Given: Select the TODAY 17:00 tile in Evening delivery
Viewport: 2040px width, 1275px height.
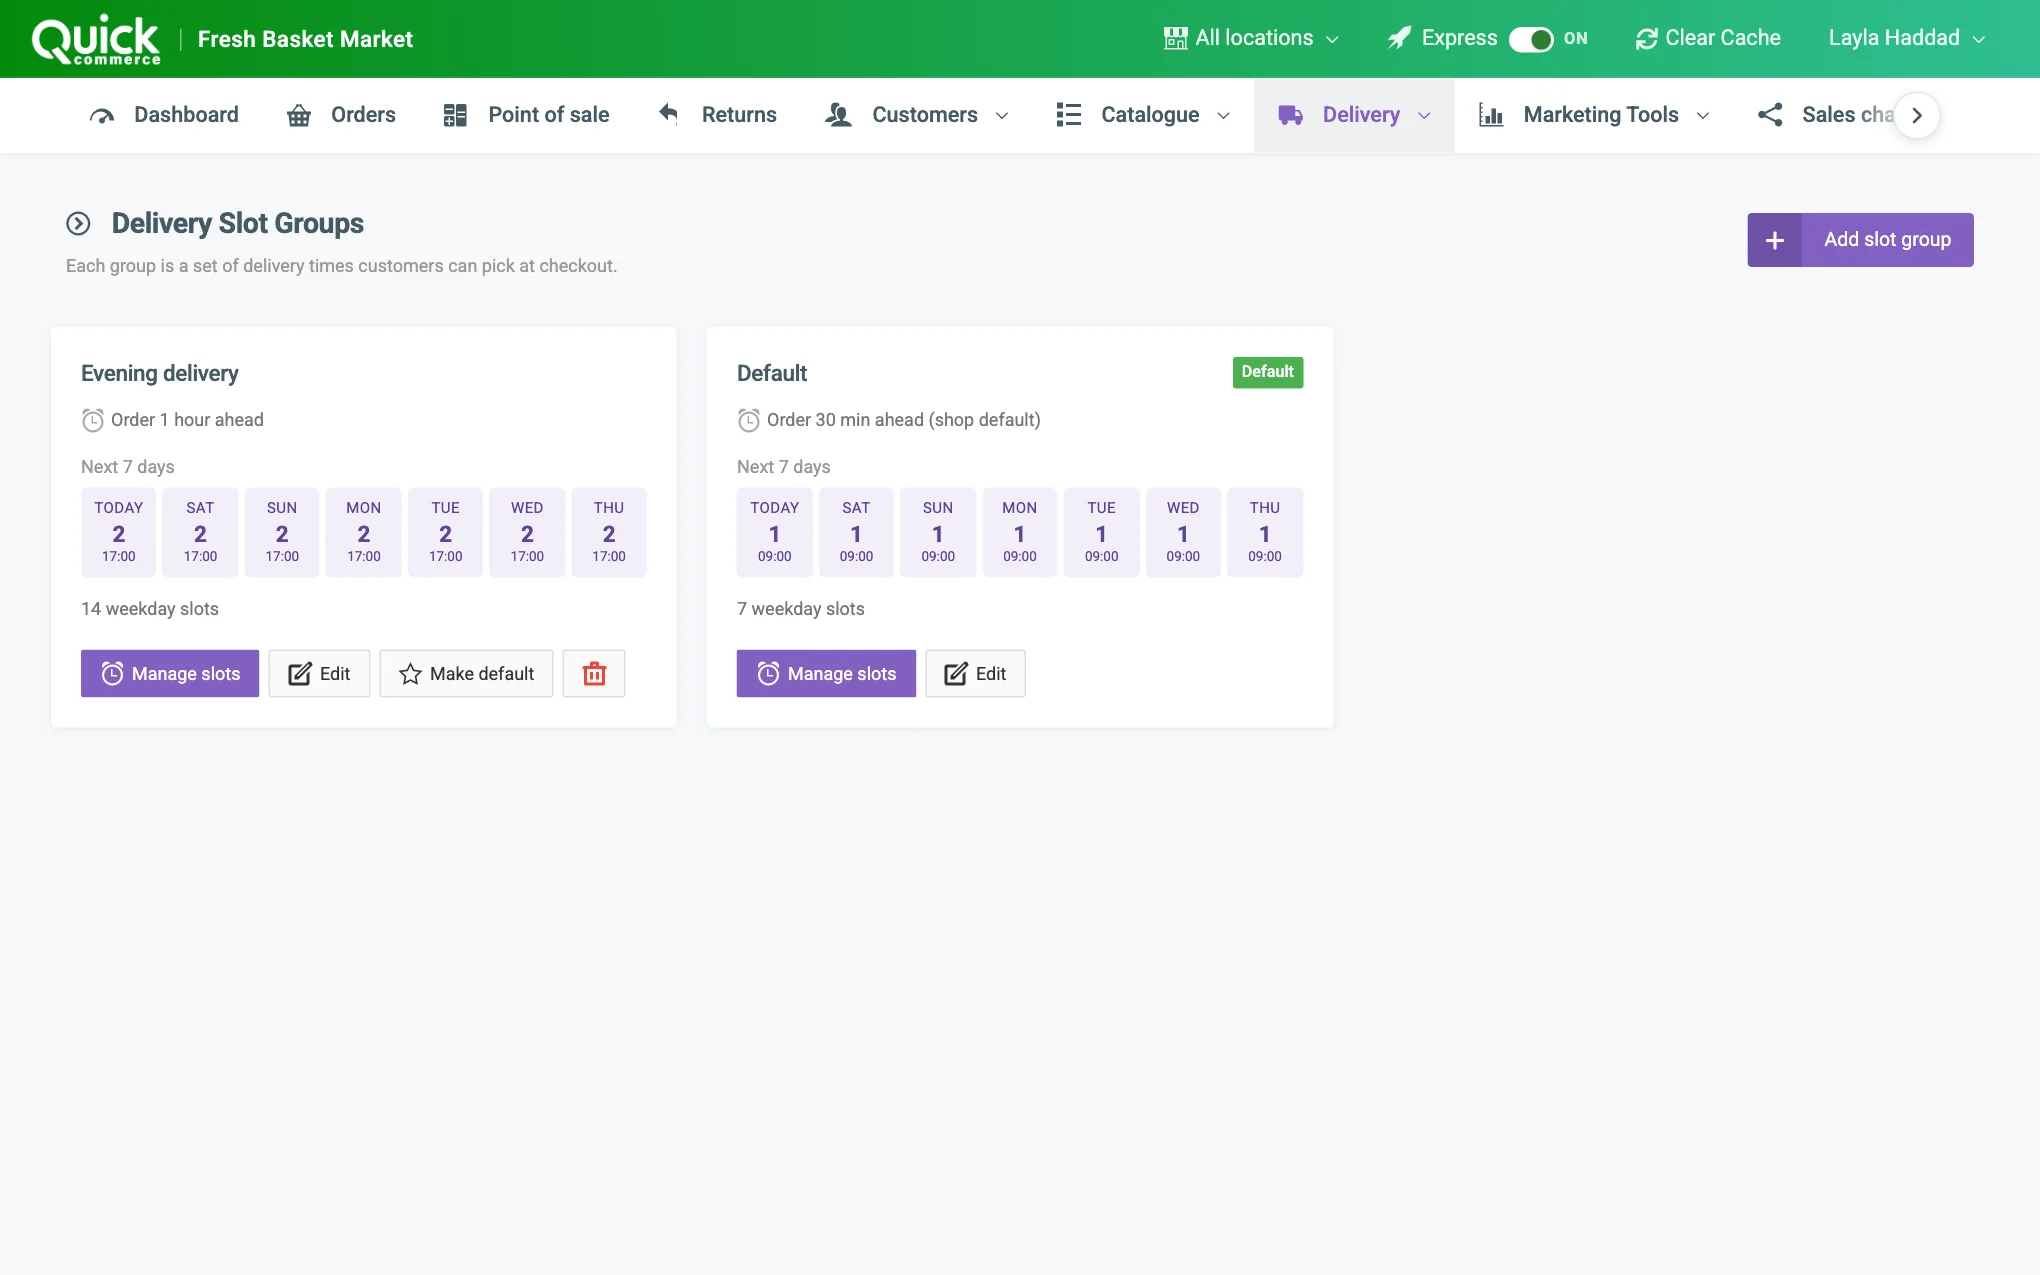Looking at the screenshot, I should point(119,532).
